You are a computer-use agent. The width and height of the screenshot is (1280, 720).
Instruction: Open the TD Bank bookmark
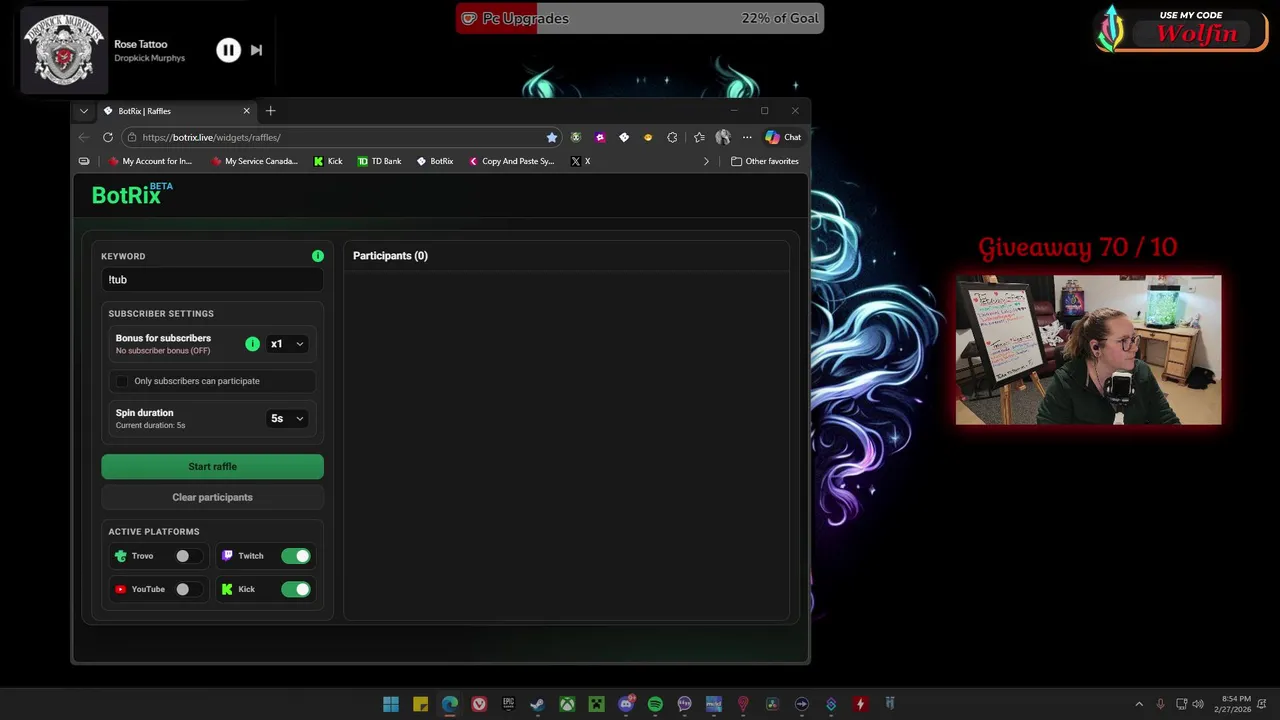coord(380,161)
